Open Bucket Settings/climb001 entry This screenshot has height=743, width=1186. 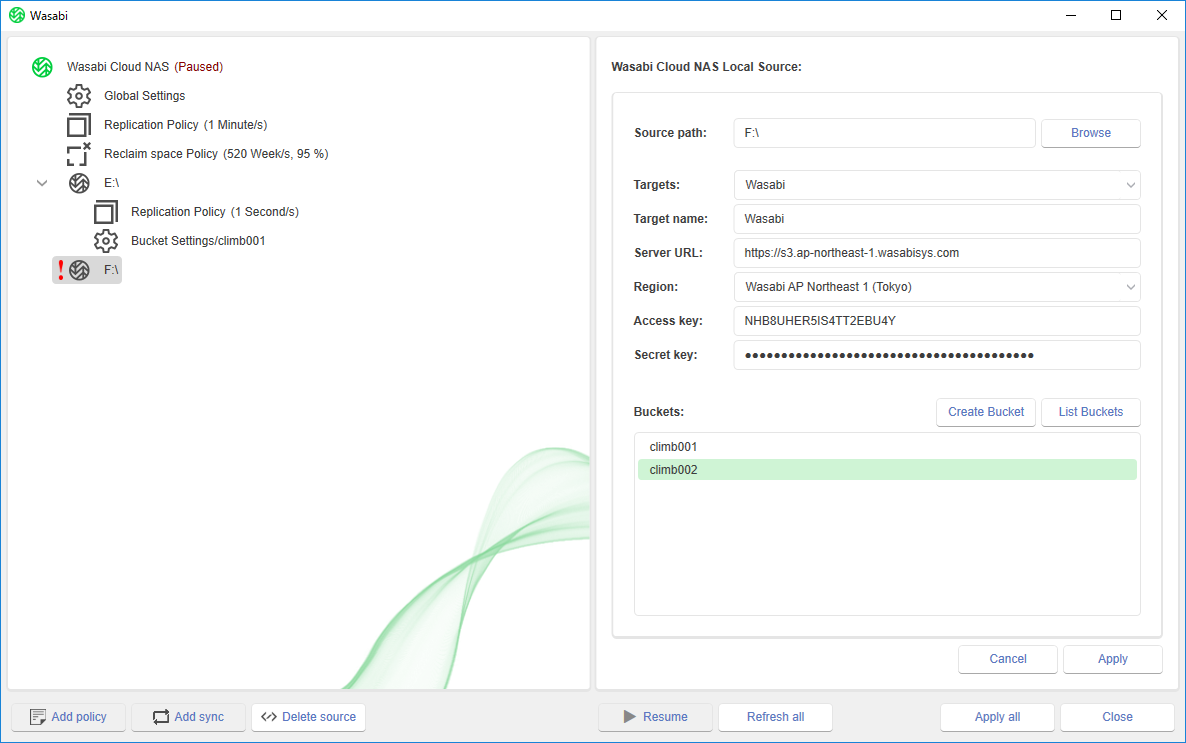(198, 241)
